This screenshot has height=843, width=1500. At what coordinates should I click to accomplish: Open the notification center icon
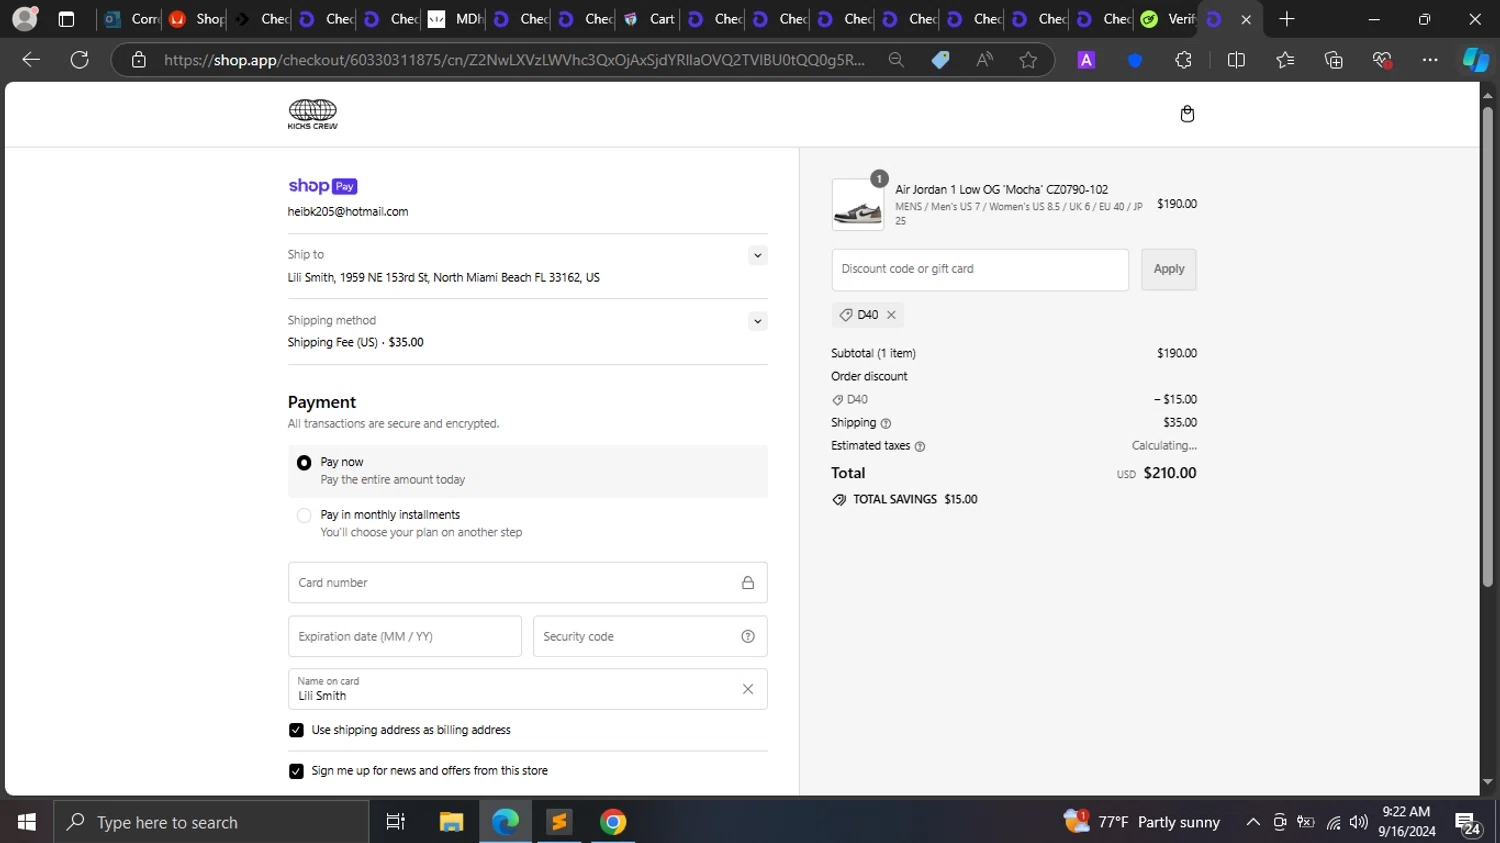[1468, 824]
